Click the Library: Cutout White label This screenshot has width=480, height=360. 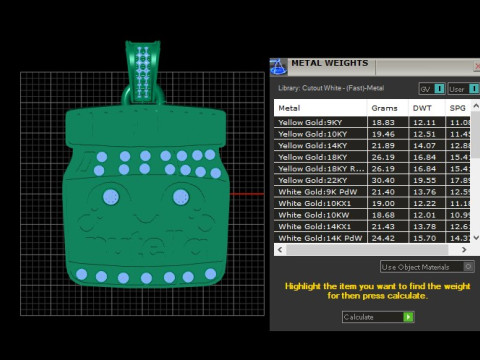[x=331, y=88]
